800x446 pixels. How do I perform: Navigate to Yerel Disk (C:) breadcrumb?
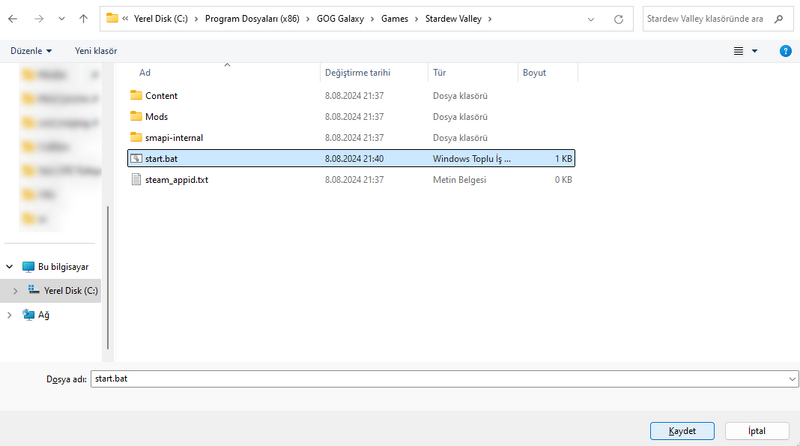(x=161, y=19)
